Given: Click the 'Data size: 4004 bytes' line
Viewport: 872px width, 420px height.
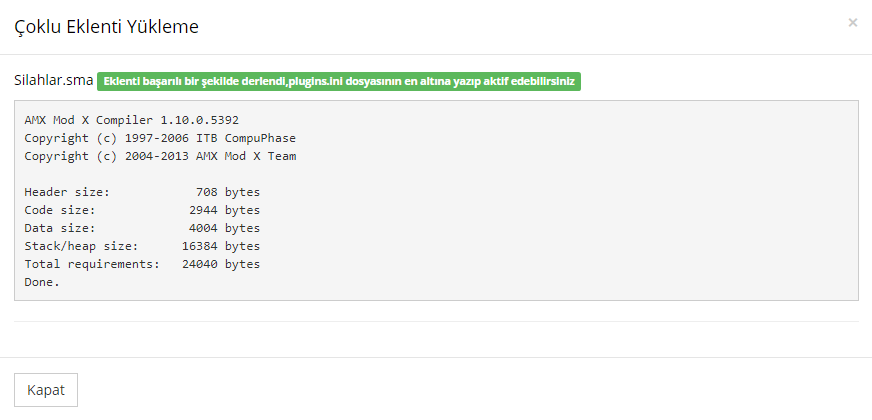Looking at the screenshot, I should (x=142, y=228).
